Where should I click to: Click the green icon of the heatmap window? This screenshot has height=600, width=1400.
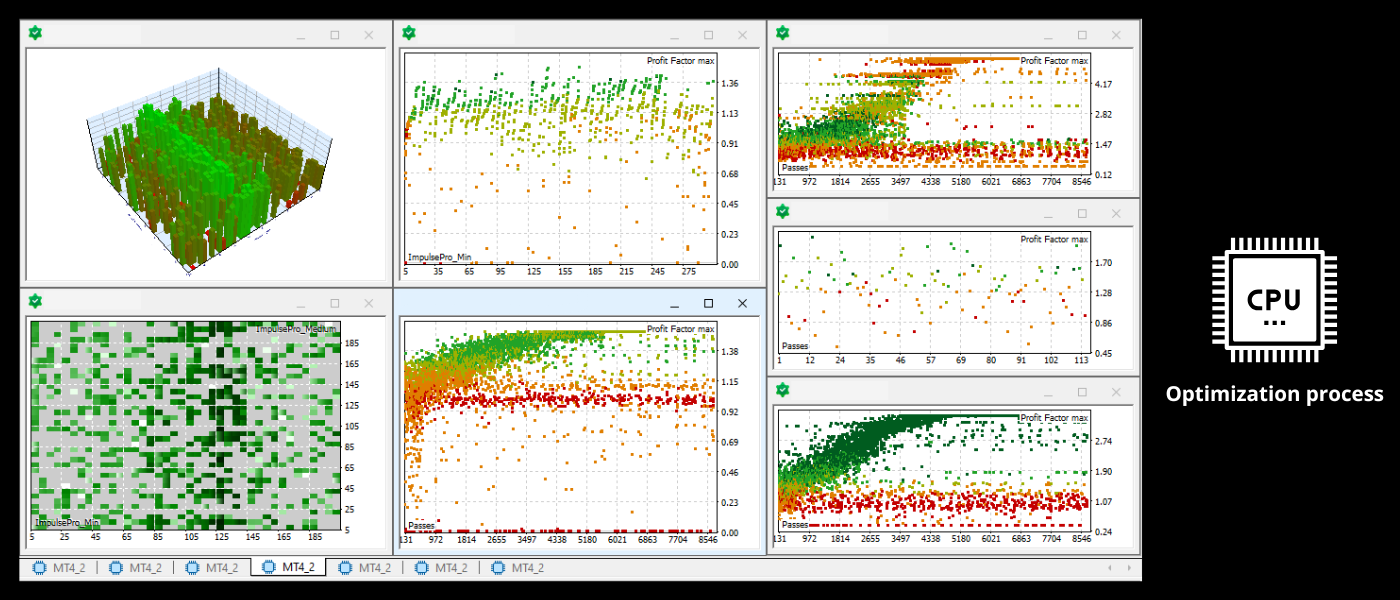(35, 301)
